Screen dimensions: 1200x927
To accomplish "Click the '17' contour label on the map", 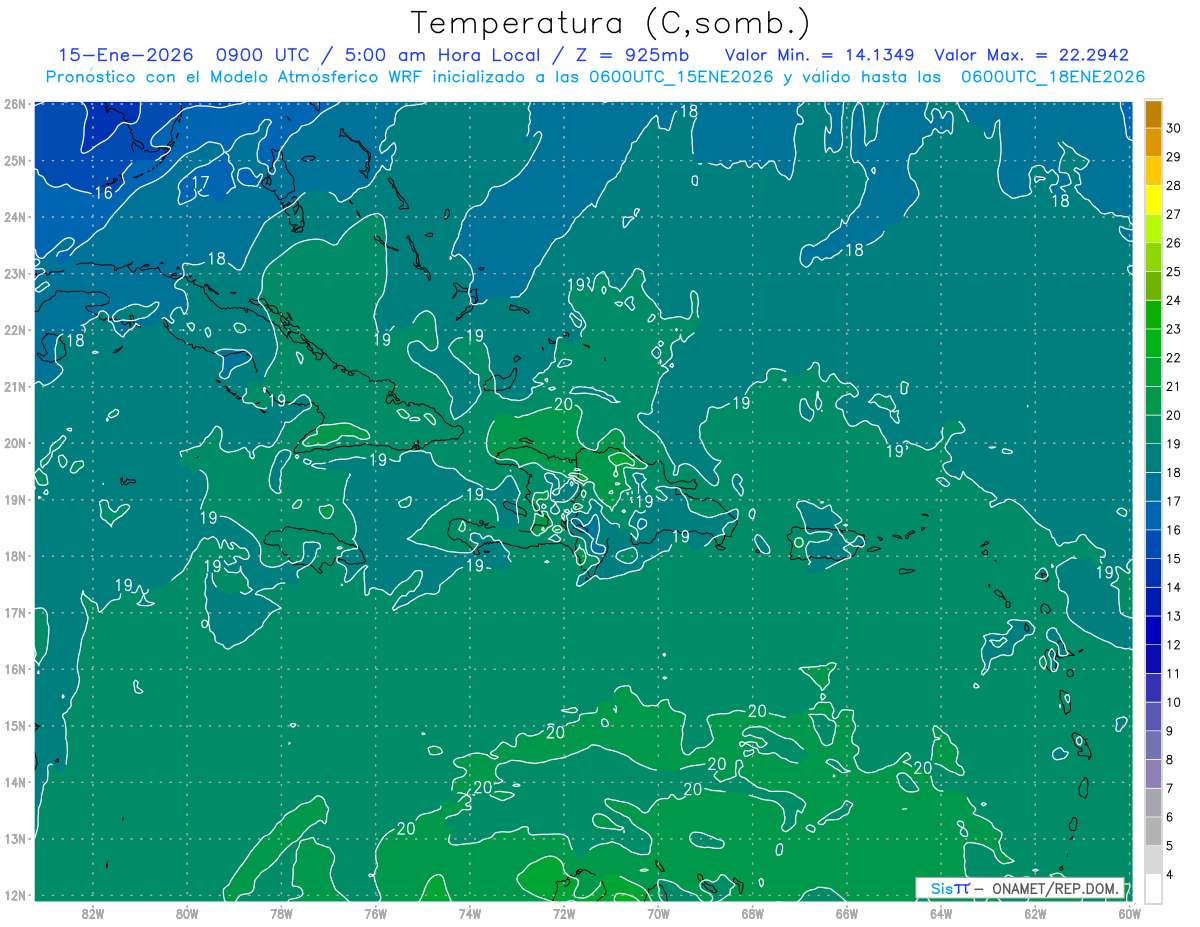I will point(200,182).
